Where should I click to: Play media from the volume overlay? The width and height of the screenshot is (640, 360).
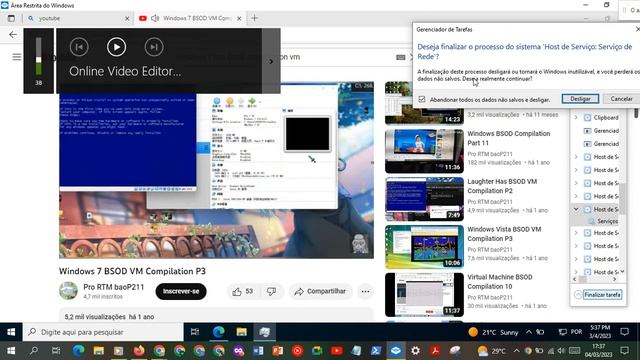tap(116, 47)
